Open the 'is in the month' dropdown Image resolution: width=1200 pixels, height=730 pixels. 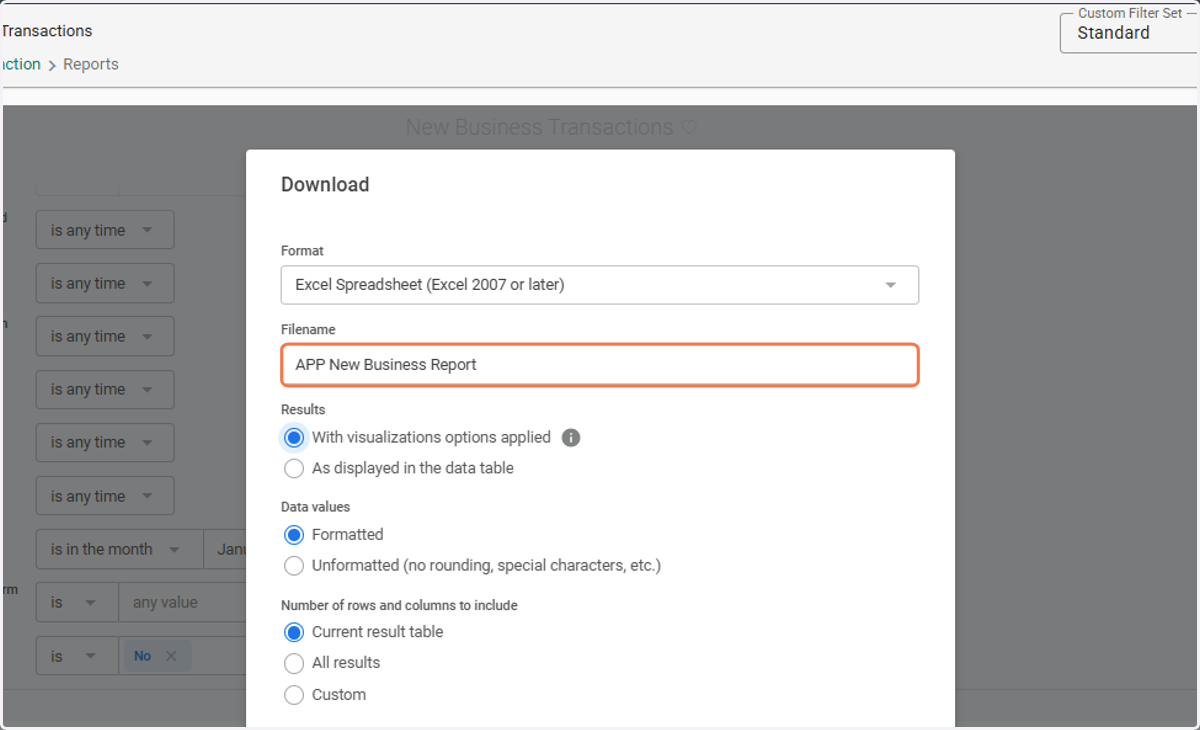(120, 550)
